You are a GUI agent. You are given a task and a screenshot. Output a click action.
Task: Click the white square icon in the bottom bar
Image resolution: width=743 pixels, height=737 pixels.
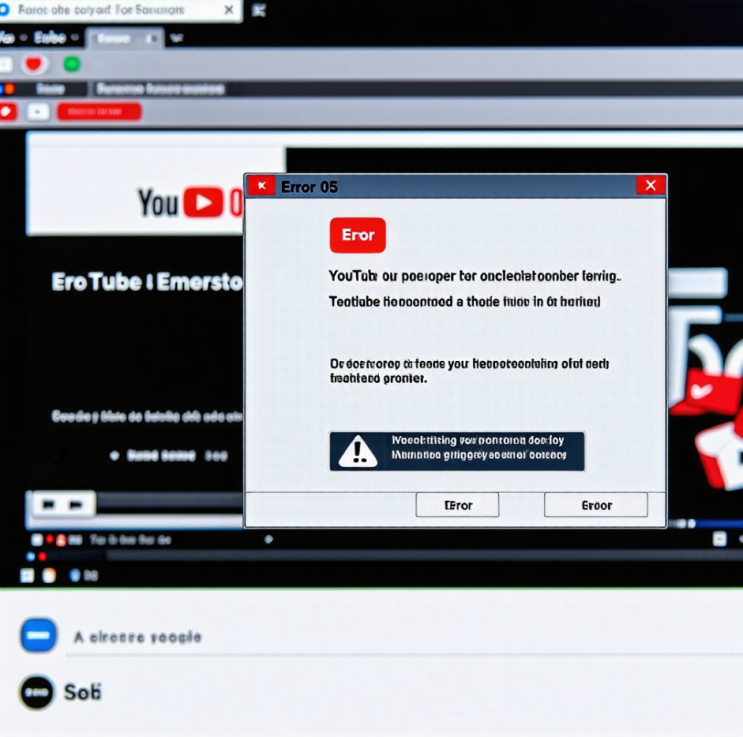[x=27, y=575]
